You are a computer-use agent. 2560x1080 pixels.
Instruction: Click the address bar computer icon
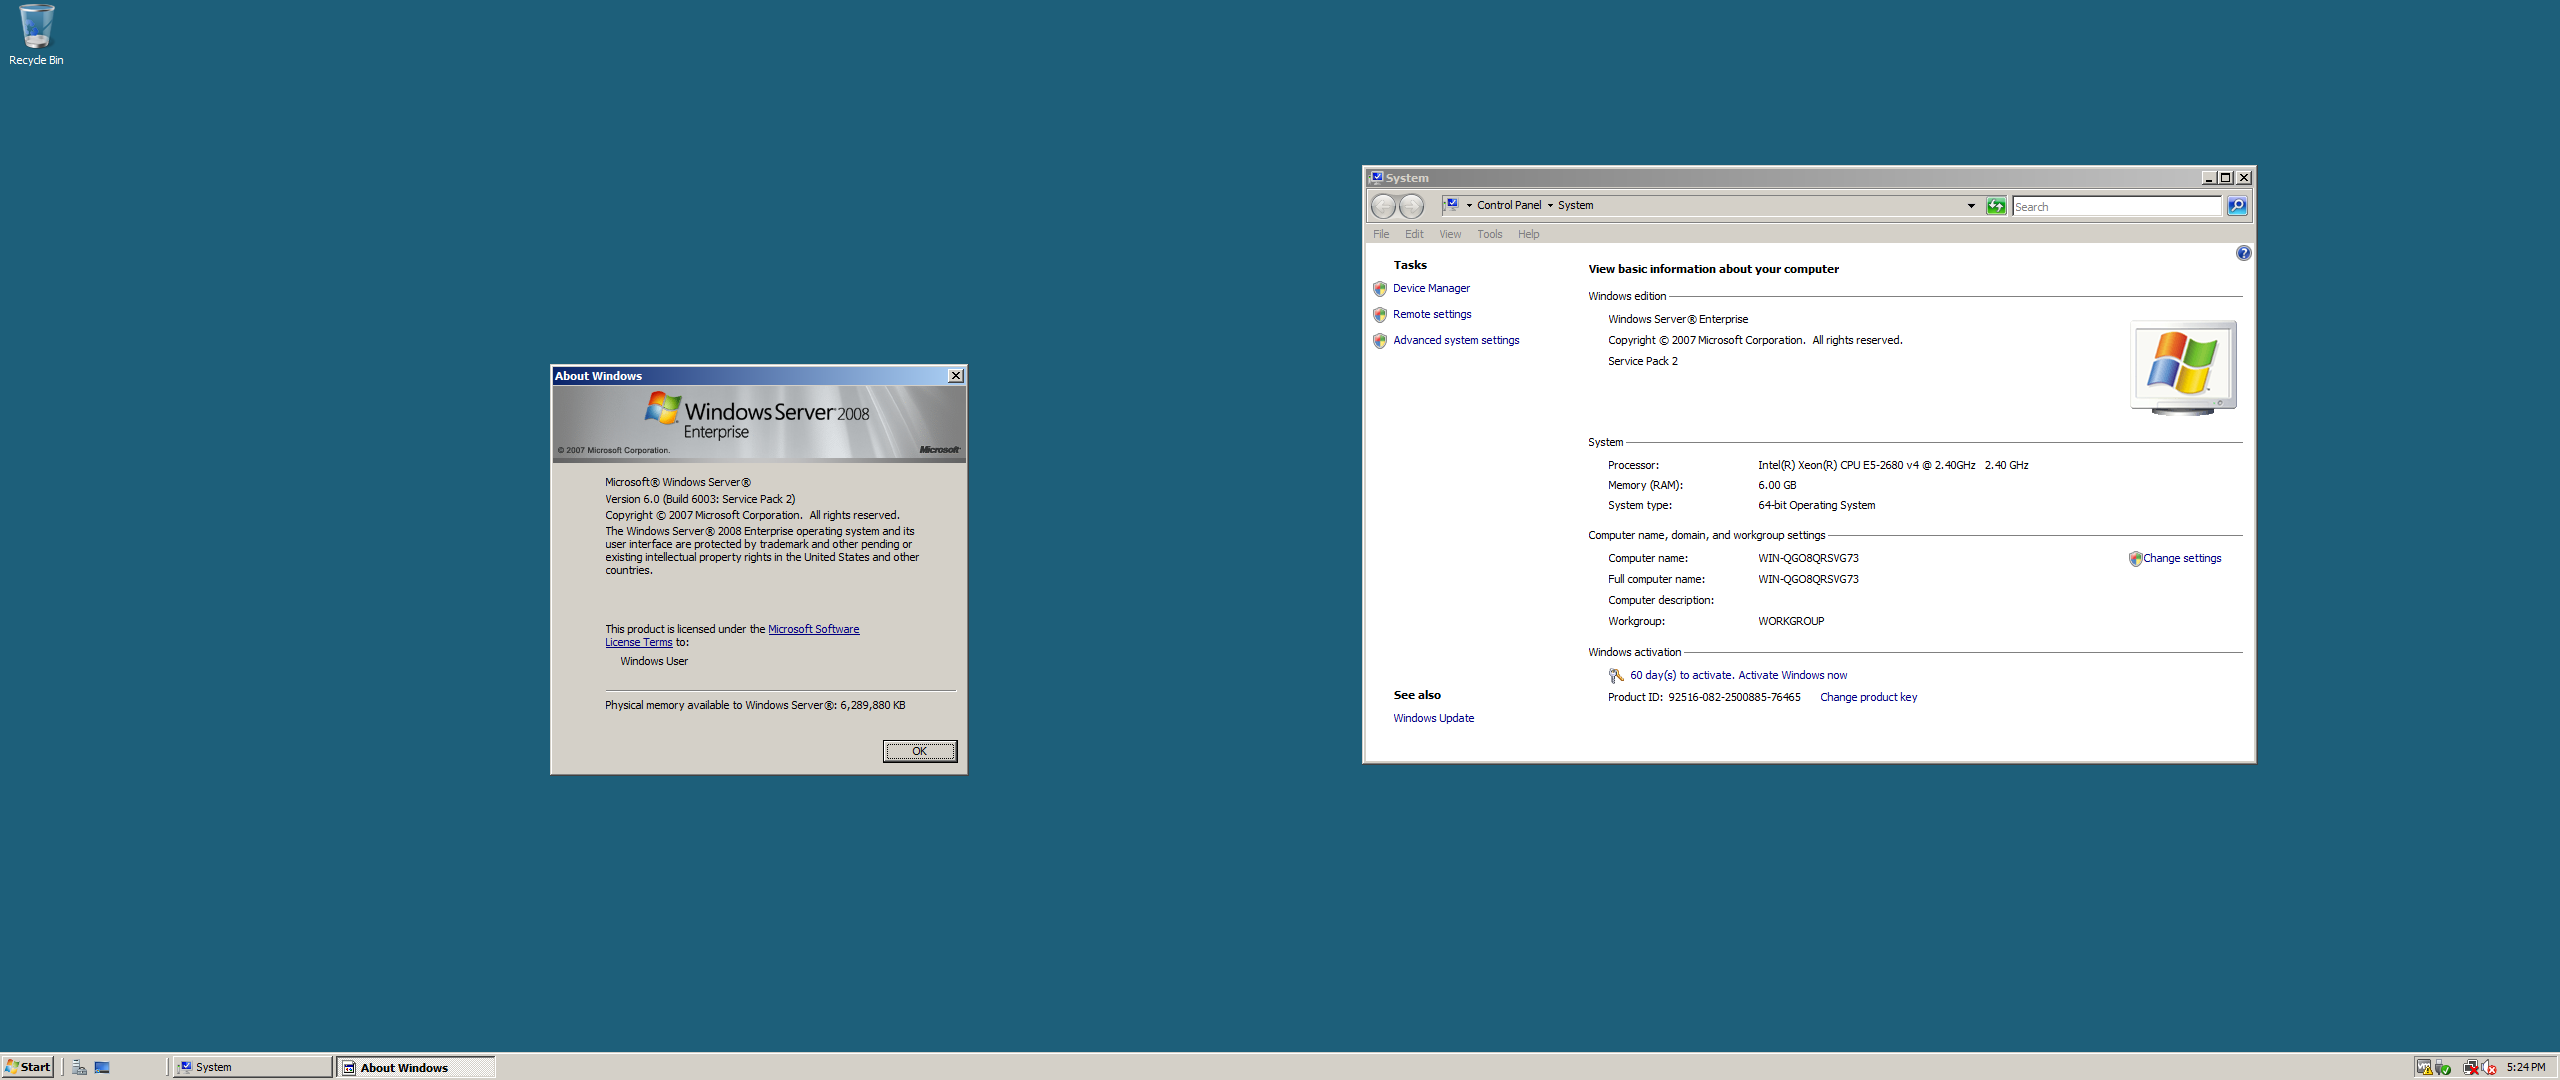pos(1451,205)
